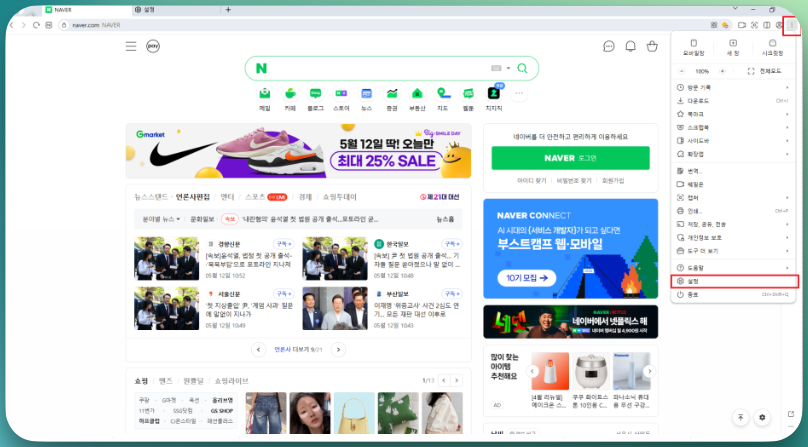The image size is (808, 447).
Task: Subscribe to 한국일보 with 구독 button
Action: (x=452, y=244)
